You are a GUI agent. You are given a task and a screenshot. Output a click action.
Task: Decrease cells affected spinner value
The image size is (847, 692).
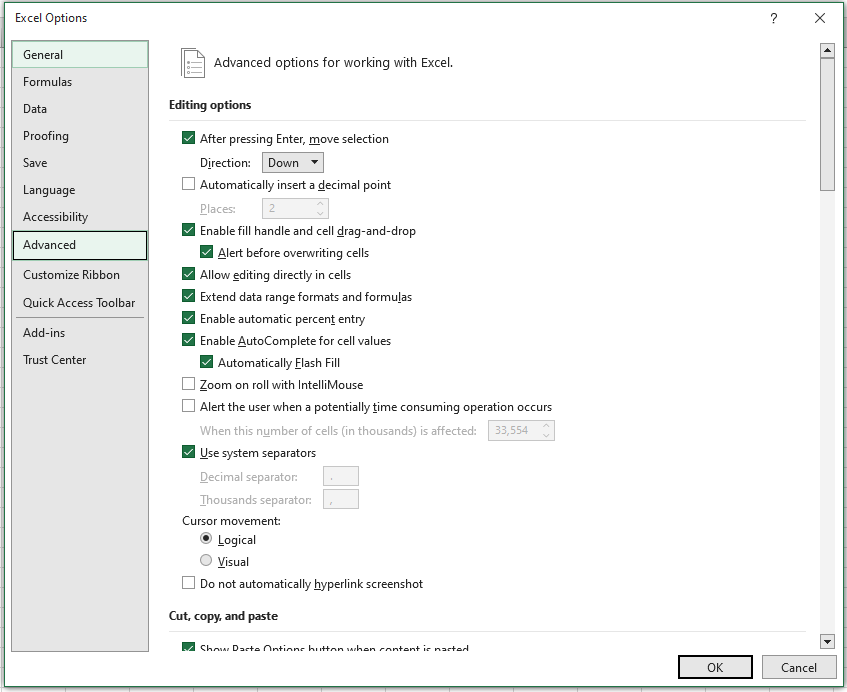[x=546, y=435]
